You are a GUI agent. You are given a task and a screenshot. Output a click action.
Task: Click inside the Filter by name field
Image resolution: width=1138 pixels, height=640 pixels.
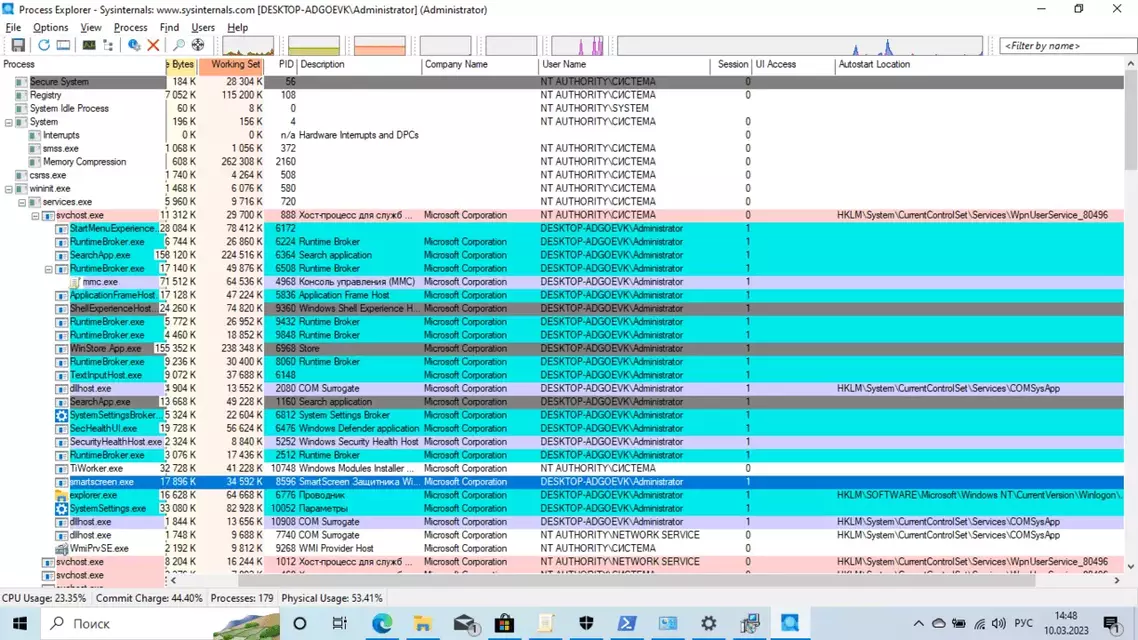point(1067,46)
